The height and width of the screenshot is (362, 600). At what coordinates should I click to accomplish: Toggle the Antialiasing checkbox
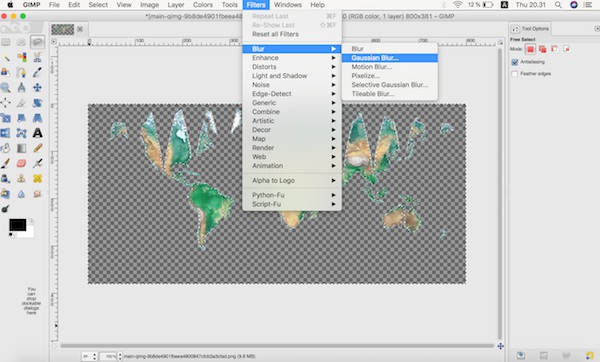tap(515, 62)
